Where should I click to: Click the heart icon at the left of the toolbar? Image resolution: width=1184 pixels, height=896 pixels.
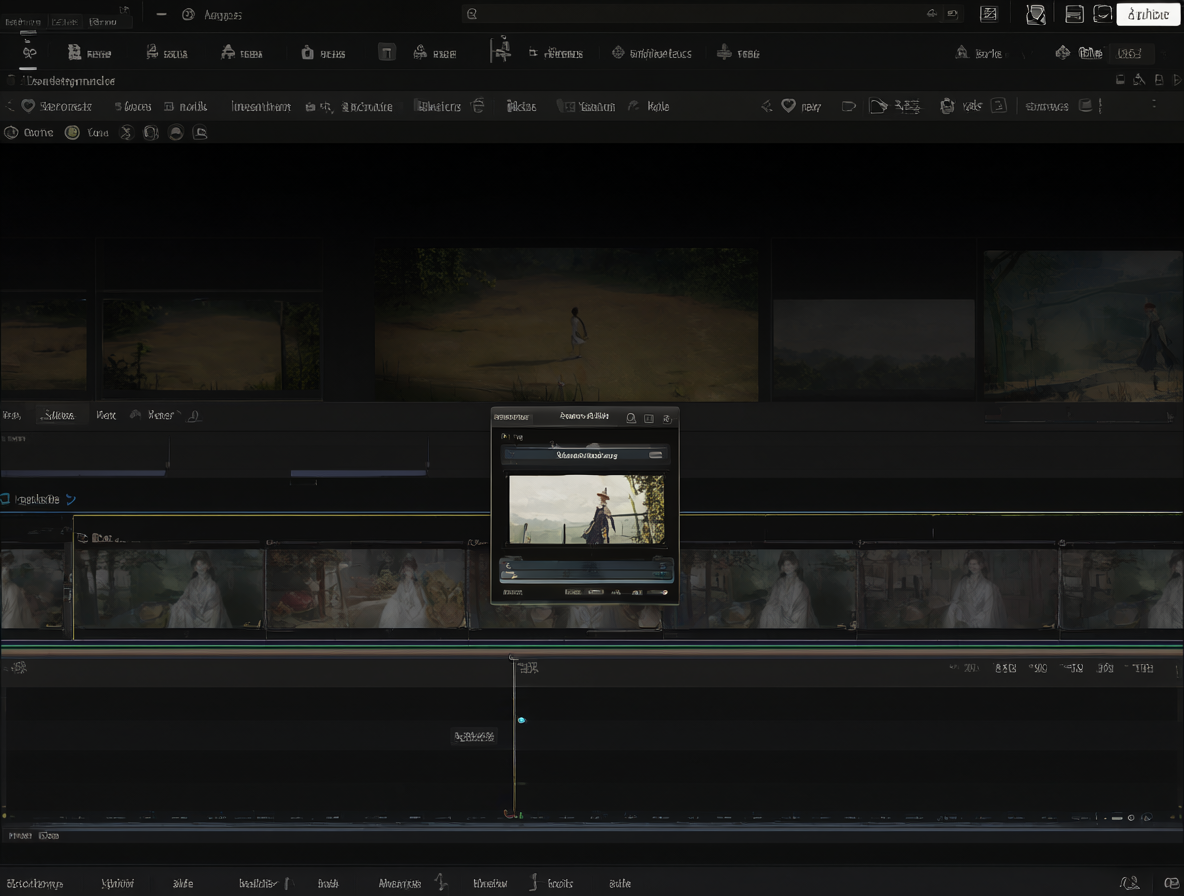tap(28, 106)
